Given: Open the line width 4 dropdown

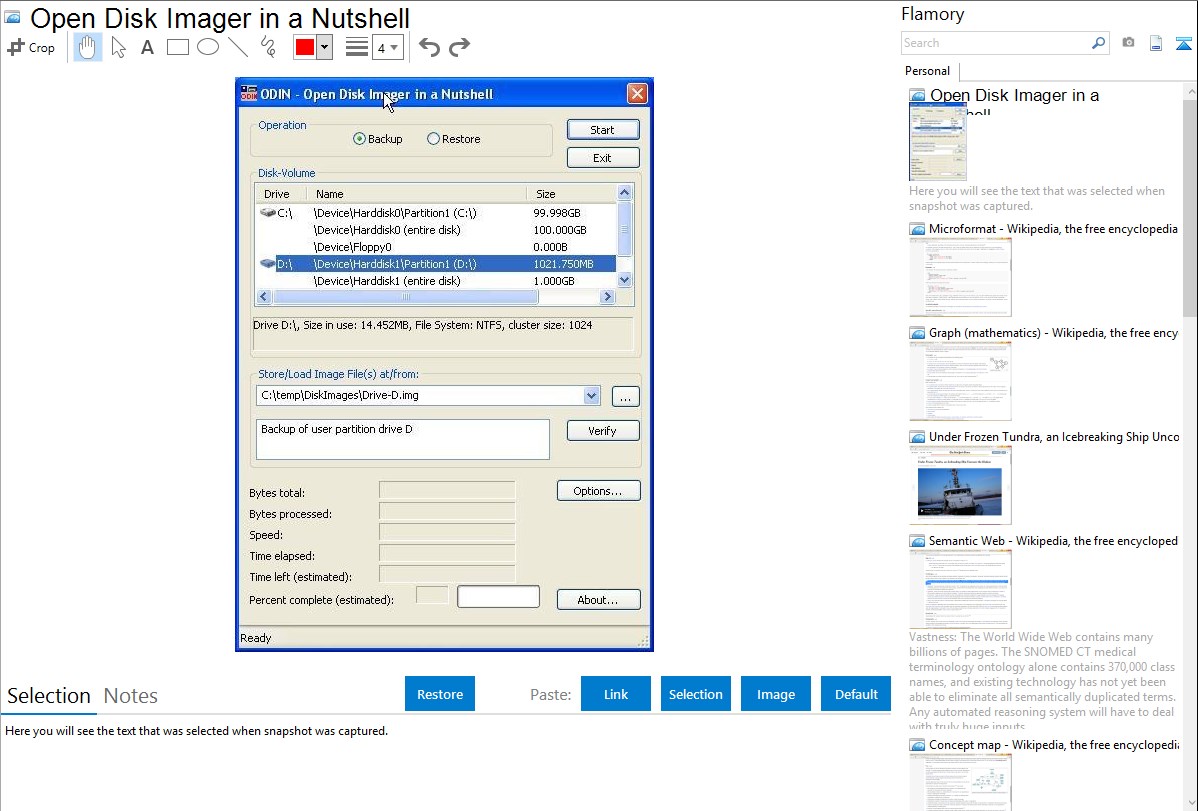Looking at the screenshot, I should (x=387, y=47).
